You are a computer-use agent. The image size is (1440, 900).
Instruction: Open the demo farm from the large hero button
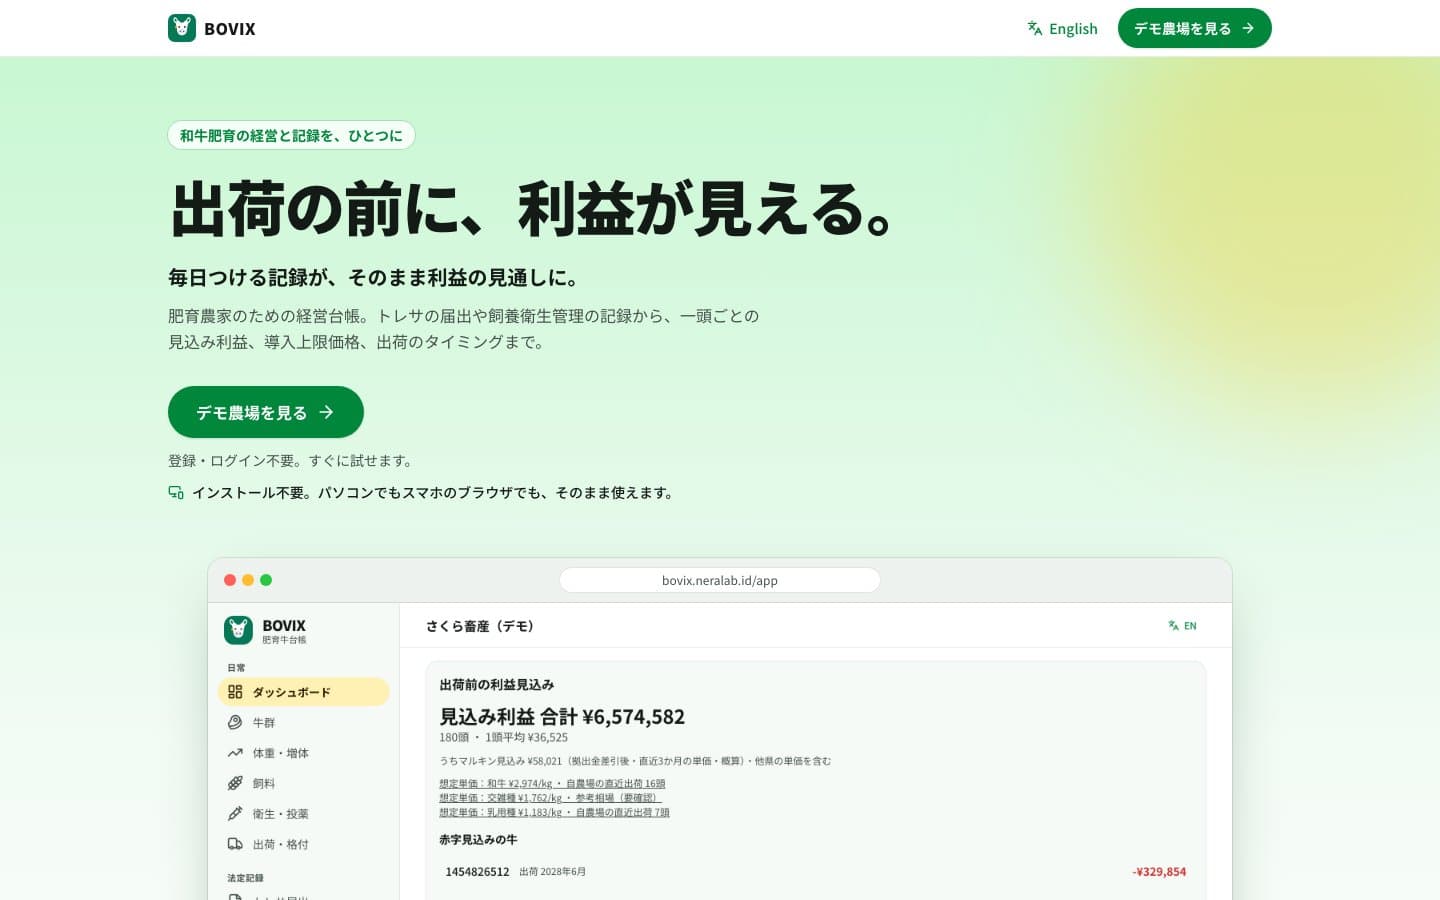(266, 412)
